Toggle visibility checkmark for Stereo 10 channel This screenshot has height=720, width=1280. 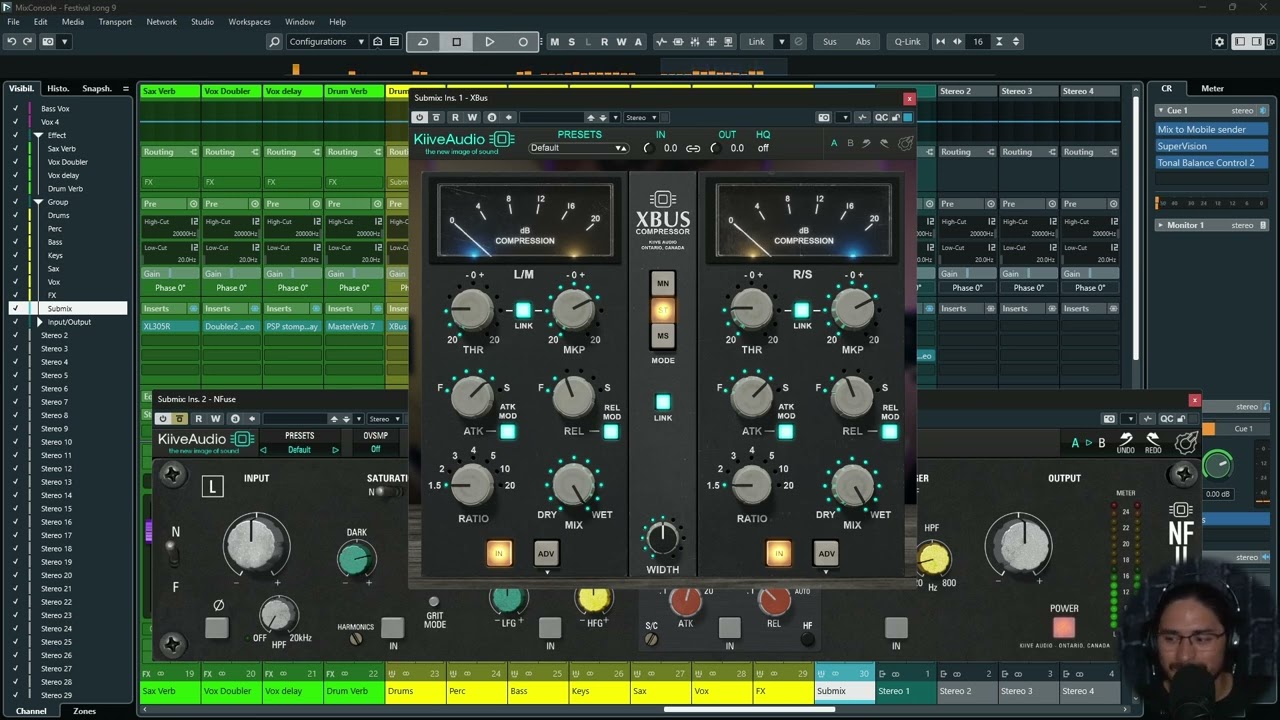point(15,442)
